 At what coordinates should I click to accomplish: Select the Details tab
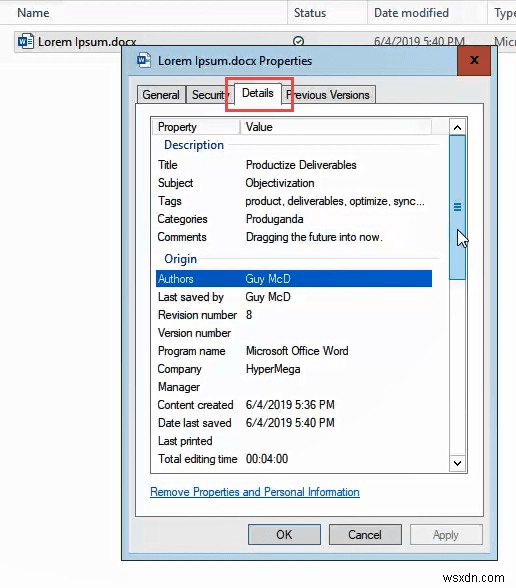(258, 93)
